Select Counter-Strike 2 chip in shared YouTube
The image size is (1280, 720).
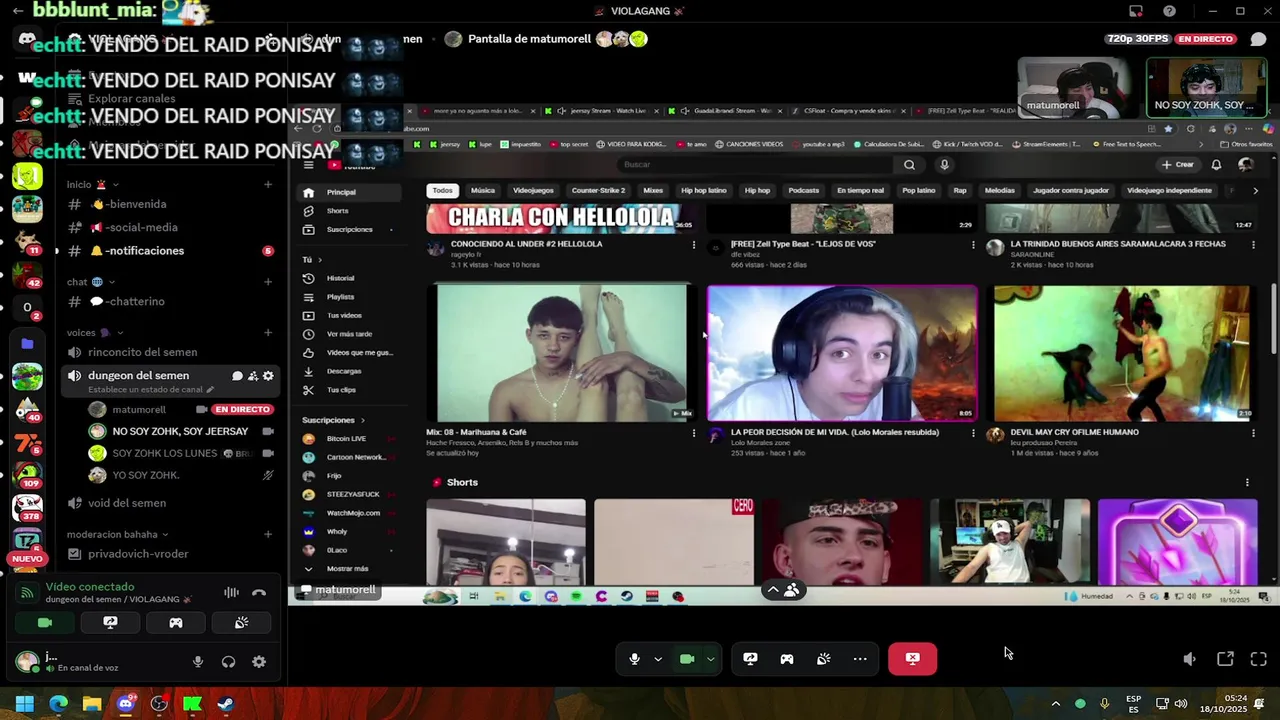point(598,190)
